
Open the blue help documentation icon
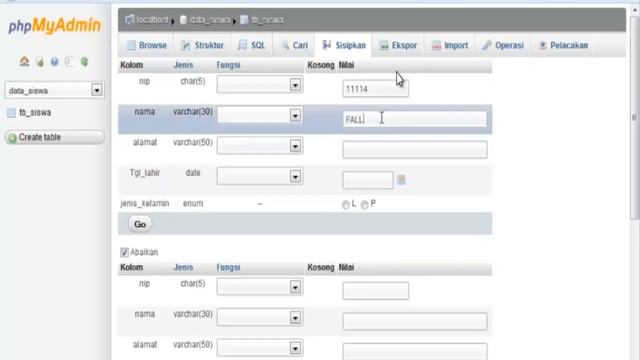(x=54, y=62)
